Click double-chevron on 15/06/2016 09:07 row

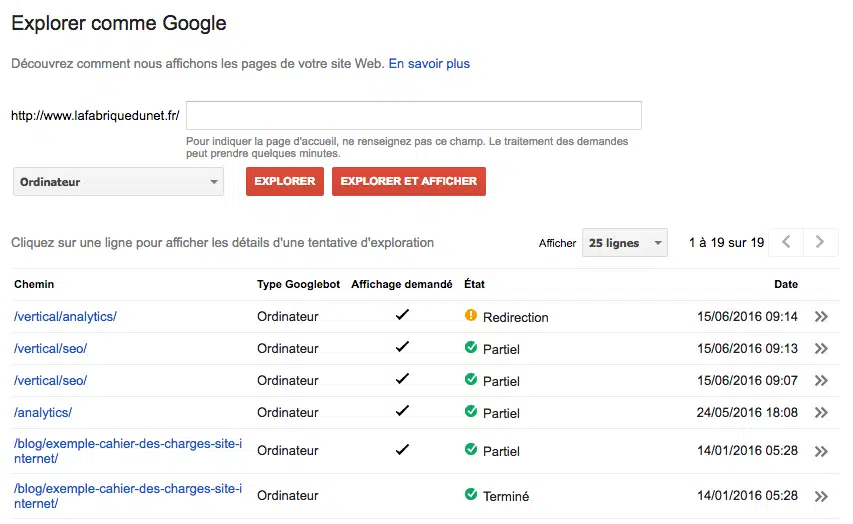(821, 381)
